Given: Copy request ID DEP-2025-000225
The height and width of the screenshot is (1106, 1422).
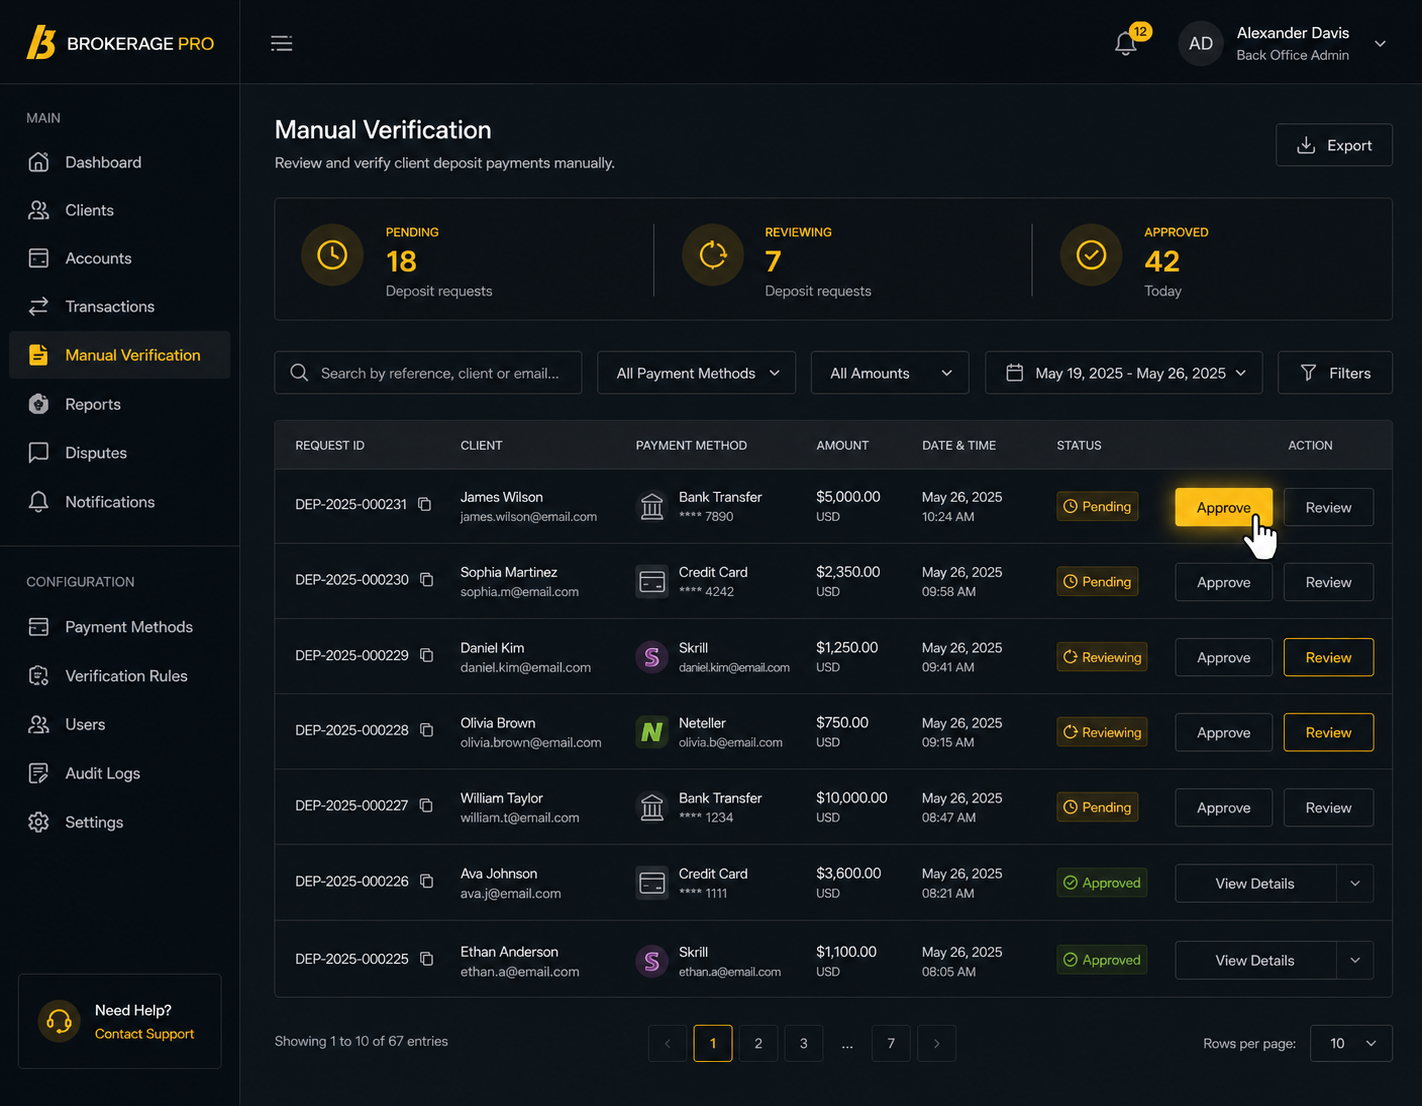Looking at the screenshot, I should coord(427,958).
